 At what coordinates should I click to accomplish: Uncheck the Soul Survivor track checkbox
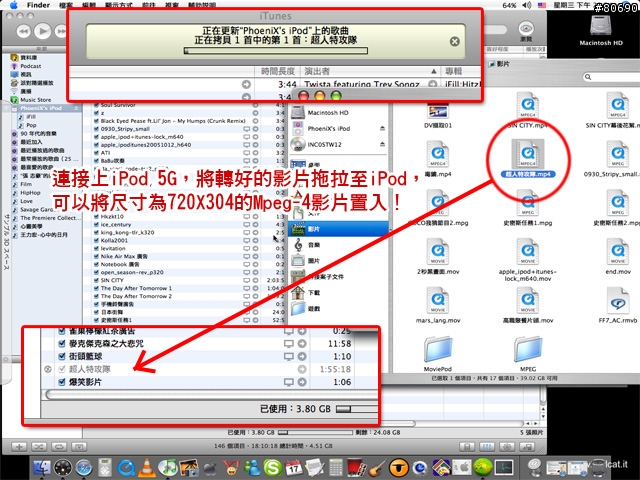[x=96, y=105]
